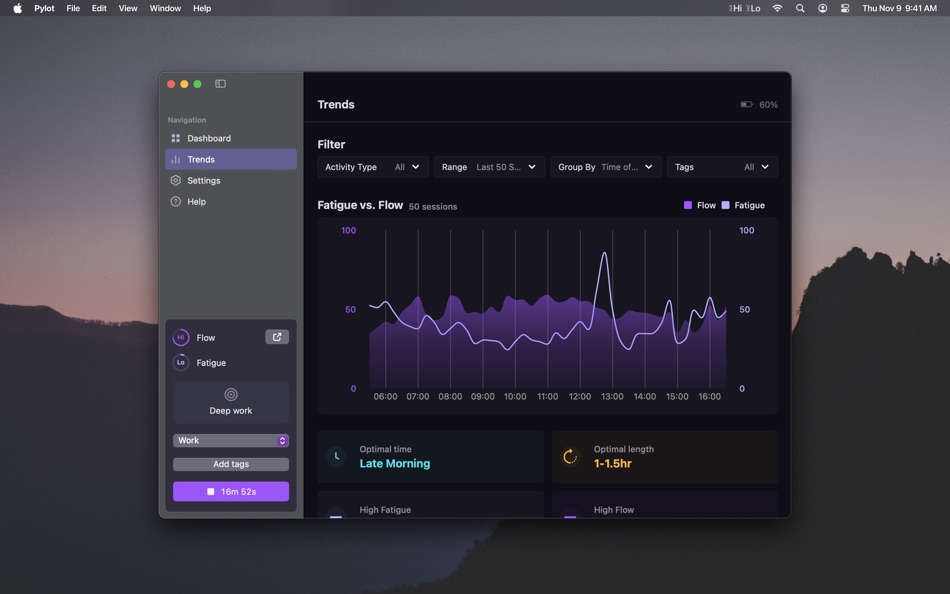The width and height of the screenshot is (950, 594).
Task: Click the Optimal length circular arrow icon
Action: click(570, 456)
